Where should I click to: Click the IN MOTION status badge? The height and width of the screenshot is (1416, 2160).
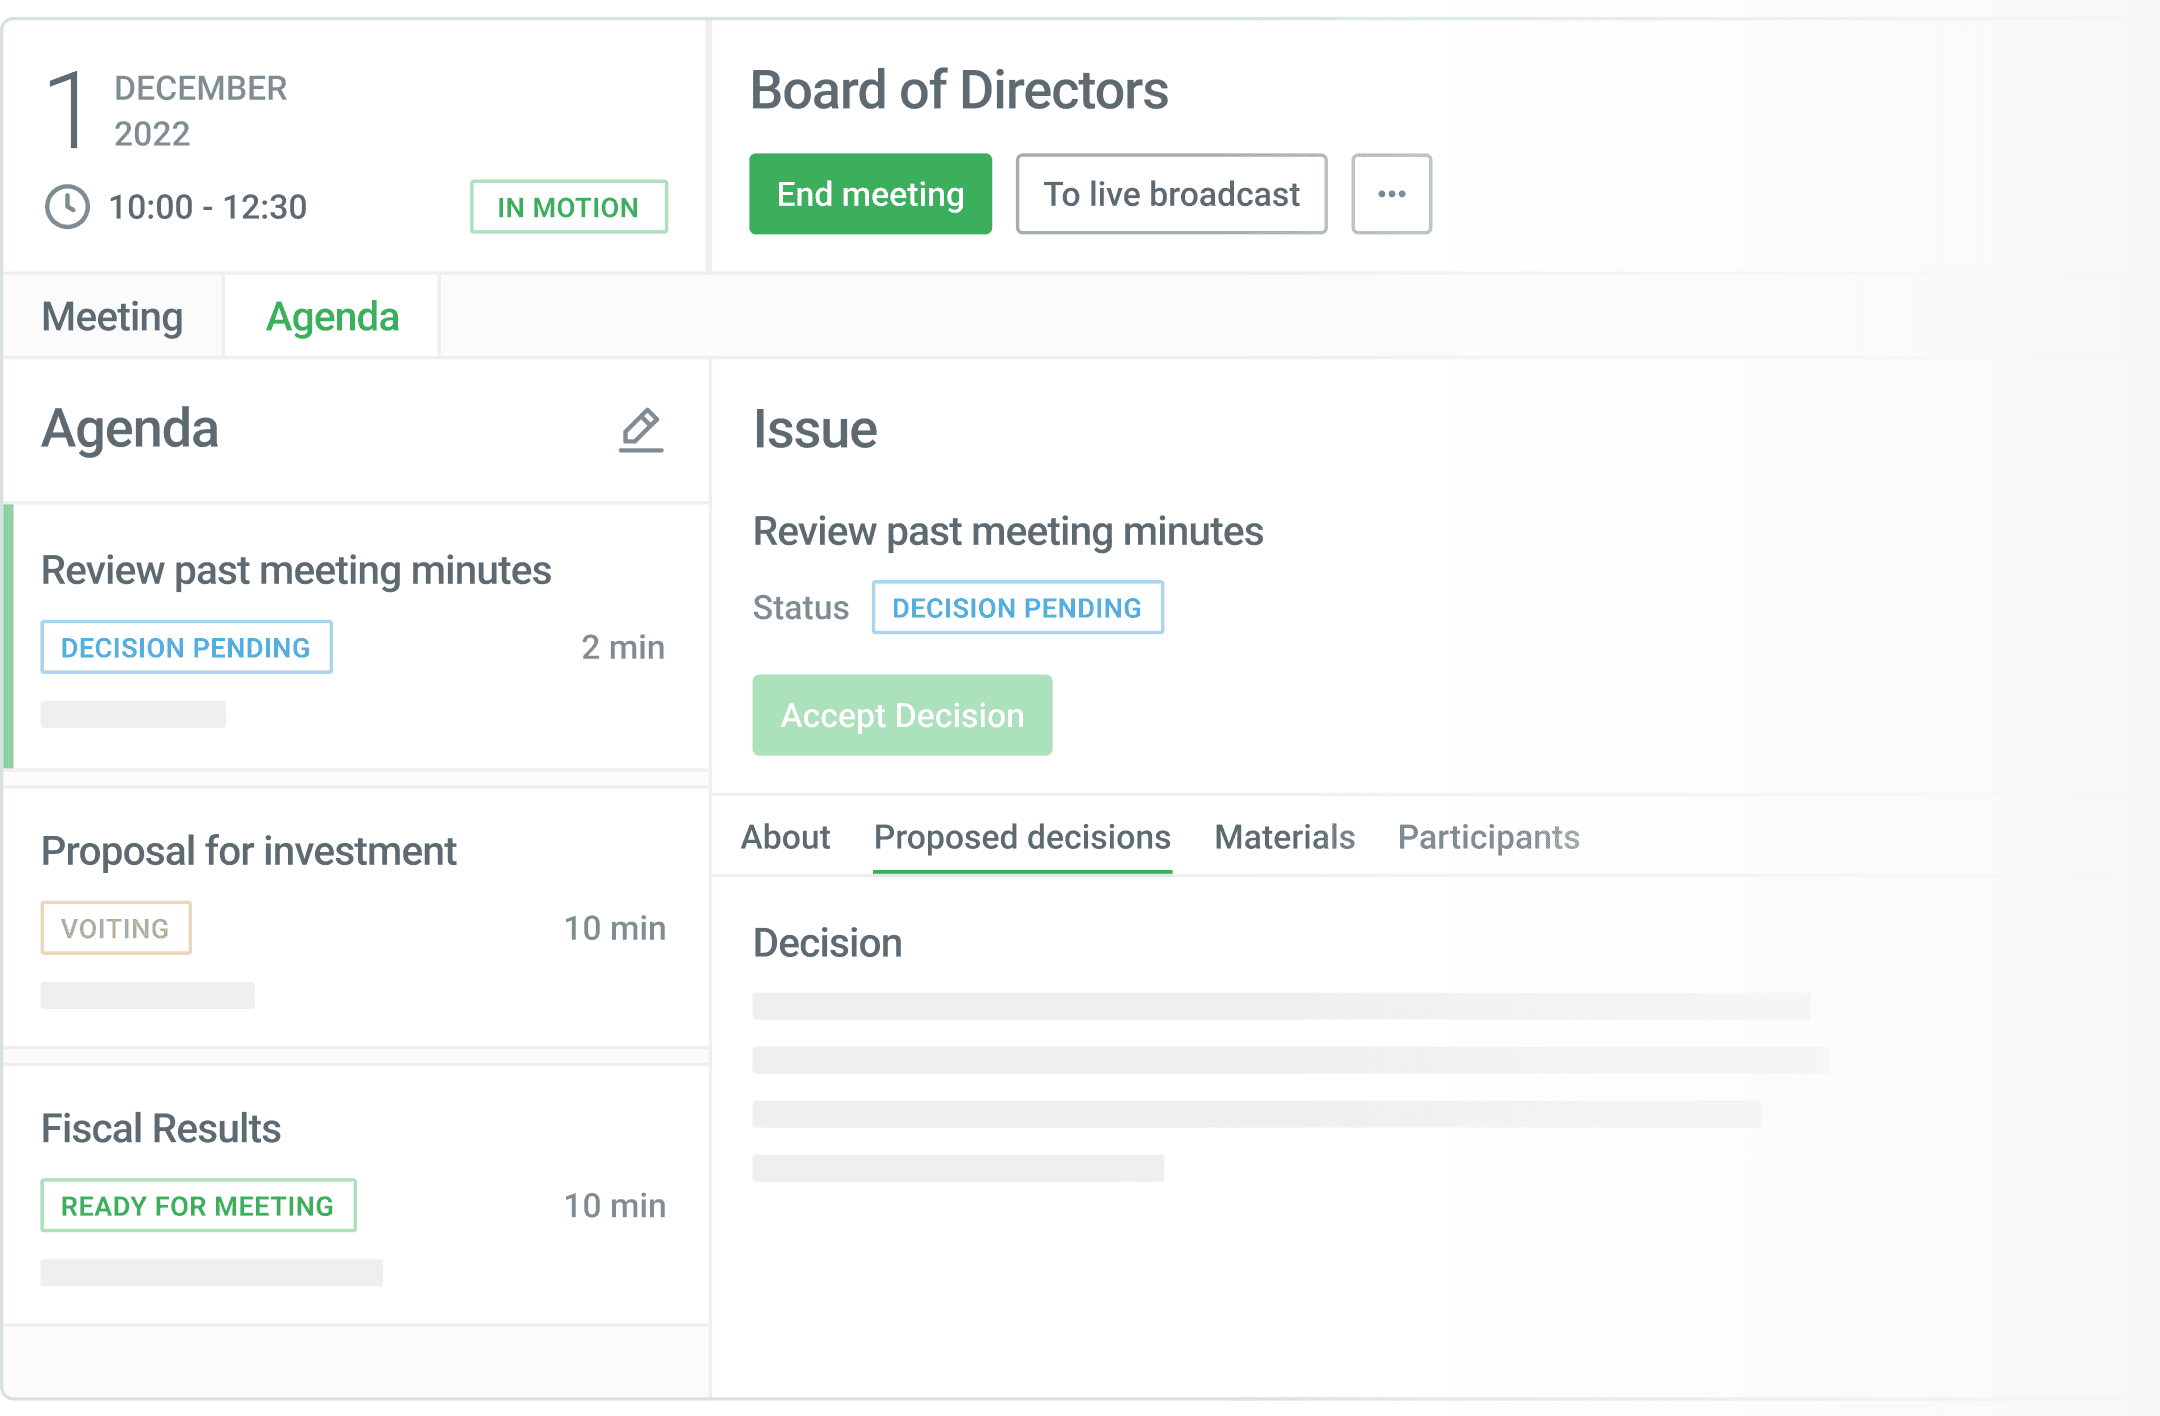[x=568, y=207]
